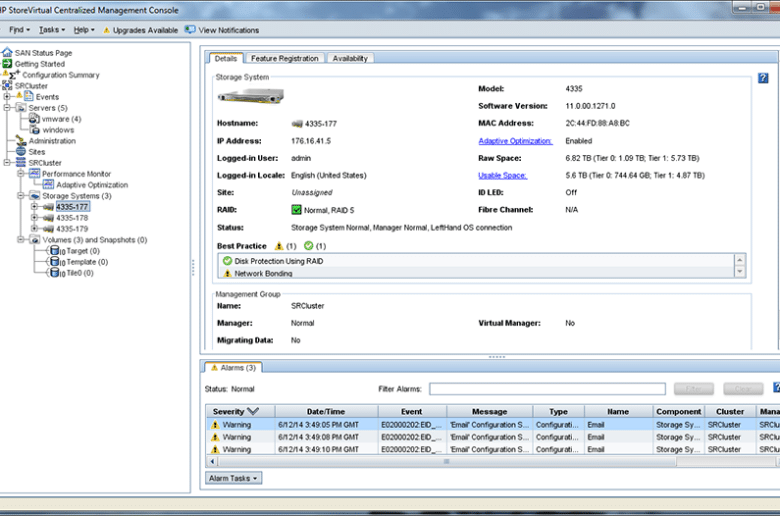The width and height of the screenshot is (780, 516).
Task: Select 4335-177 in the tree
Action: [x=72, y=206]
